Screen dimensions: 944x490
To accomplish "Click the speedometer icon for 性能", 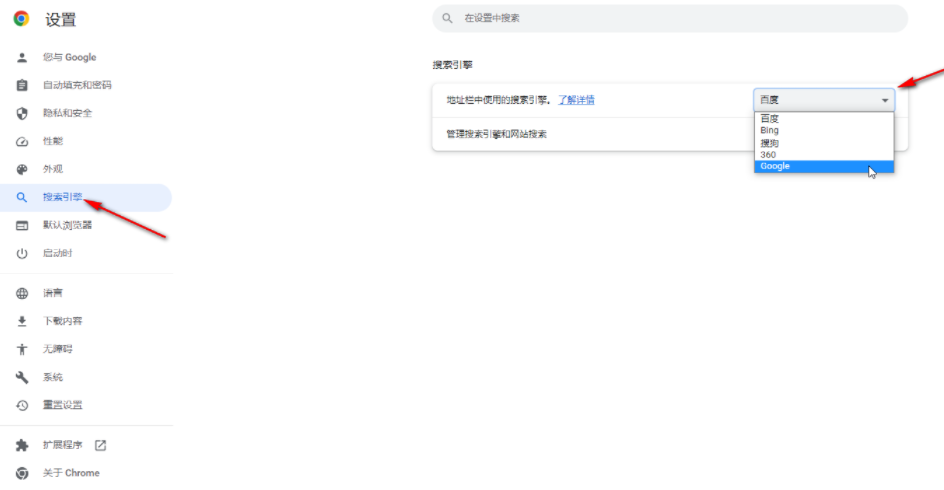I will (22, 141).
